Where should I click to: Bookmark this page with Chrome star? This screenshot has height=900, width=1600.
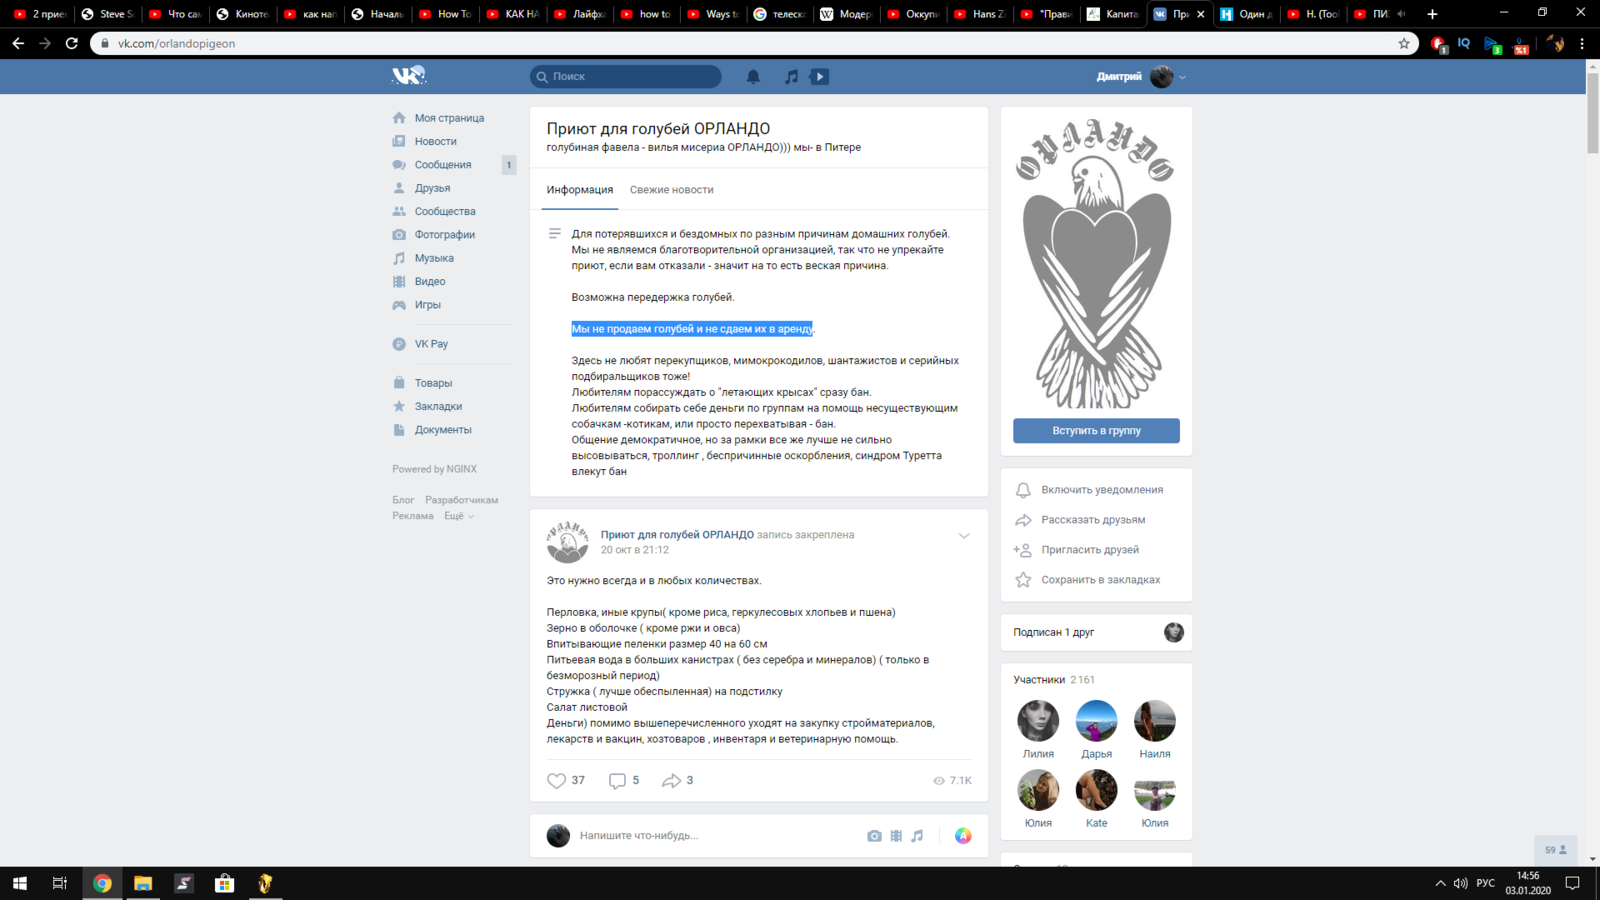1404,44
